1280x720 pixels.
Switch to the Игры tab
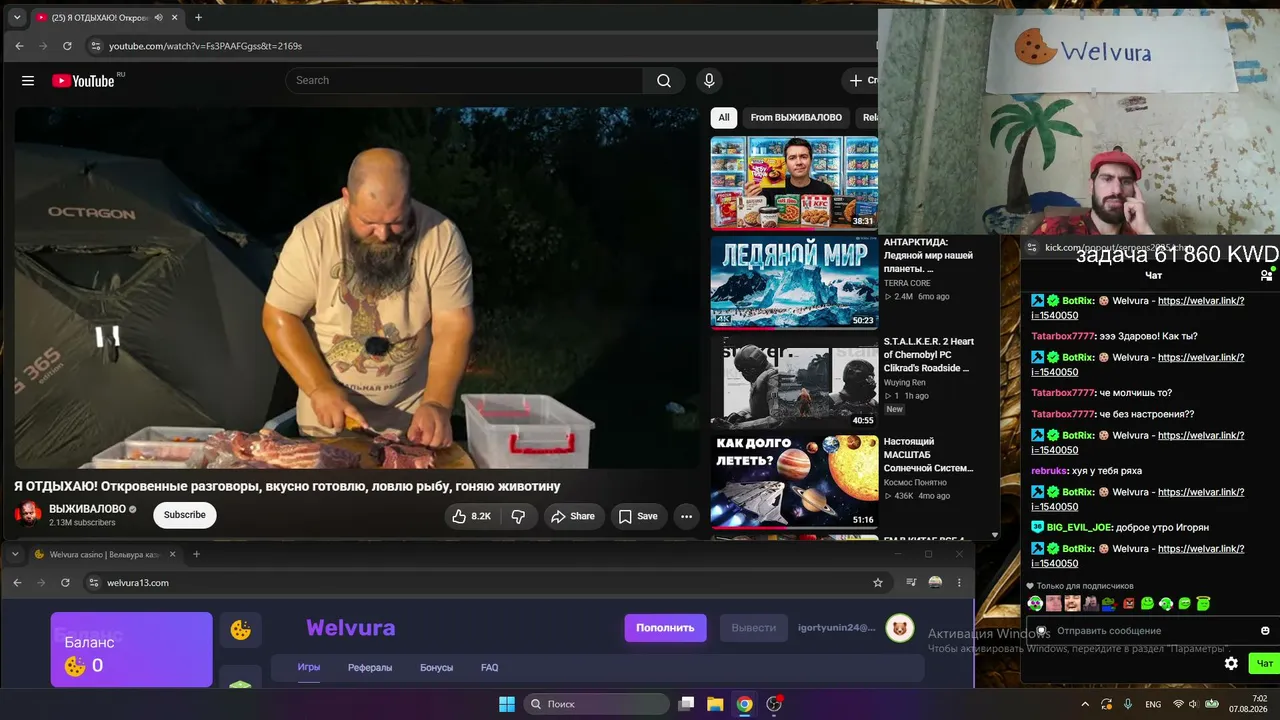309,667
